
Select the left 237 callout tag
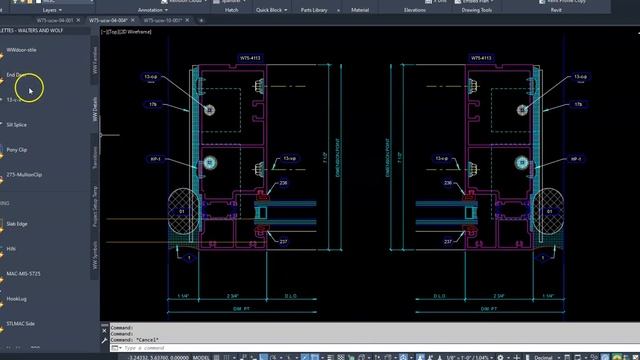[x=283, y=242]
